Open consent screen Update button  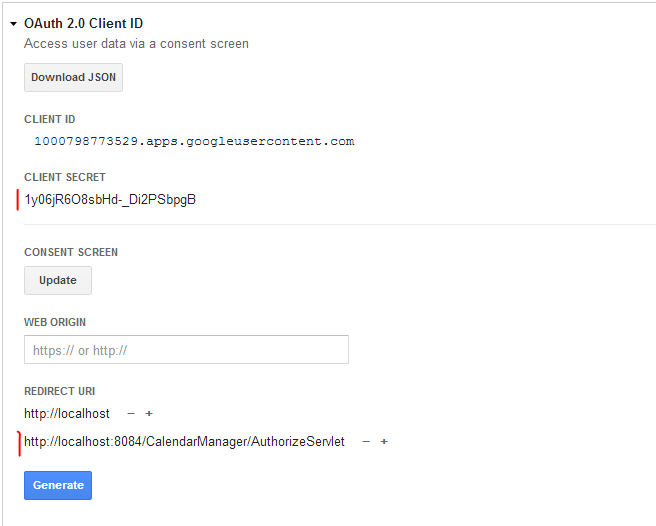(x=58, y=280)
